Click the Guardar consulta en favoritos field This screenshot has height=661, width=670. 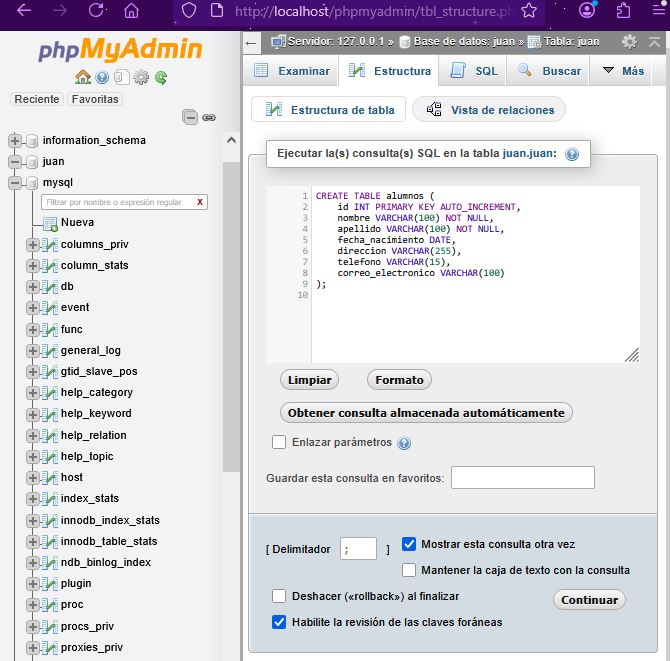tap(522, 478)
